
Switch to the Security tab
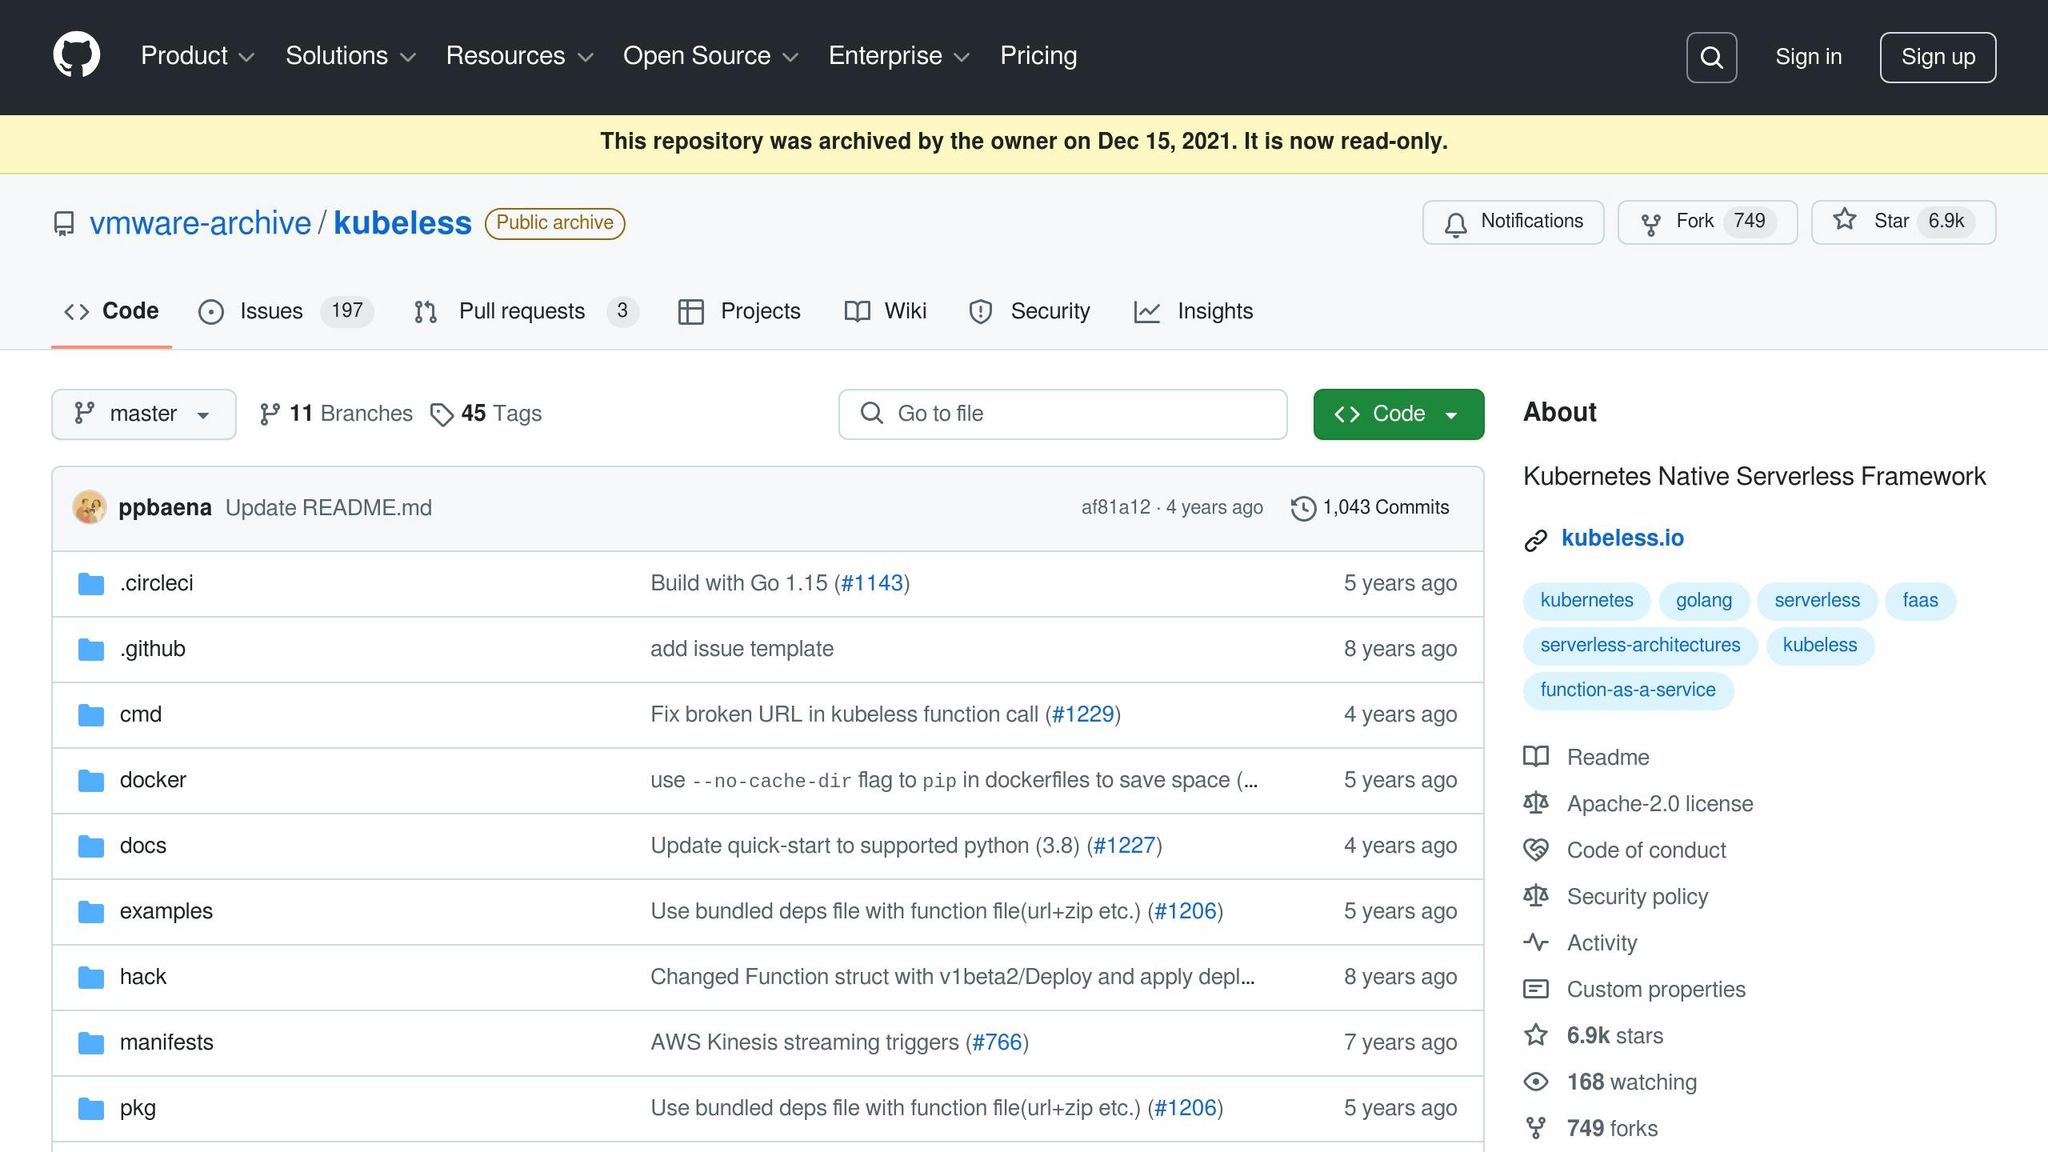tap(1029, 311)
